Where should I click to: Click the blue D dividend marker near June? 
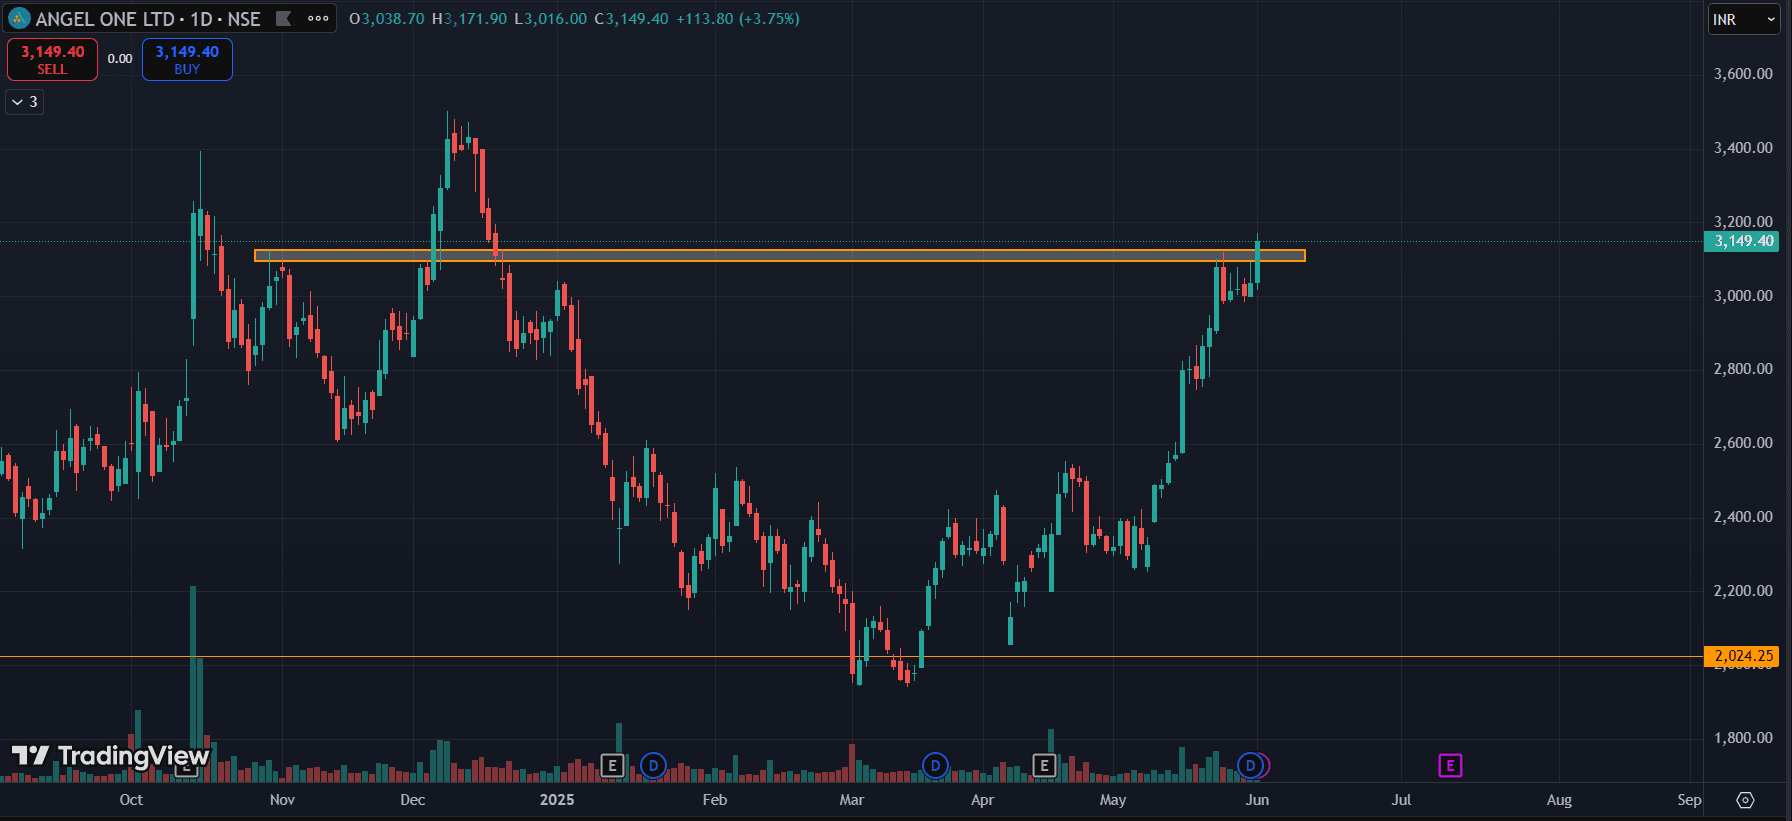(x=1249, y=766)
